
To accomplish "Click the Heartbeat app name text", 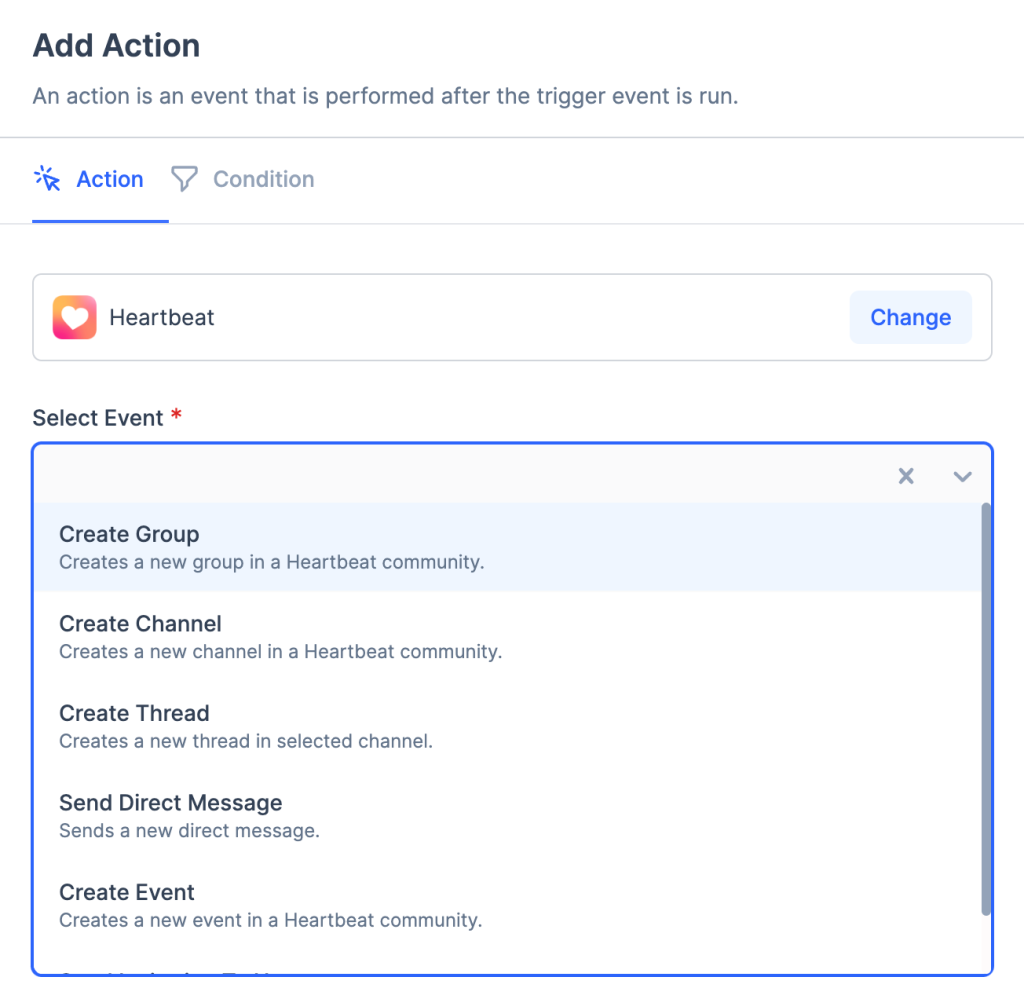I will 162,318.
